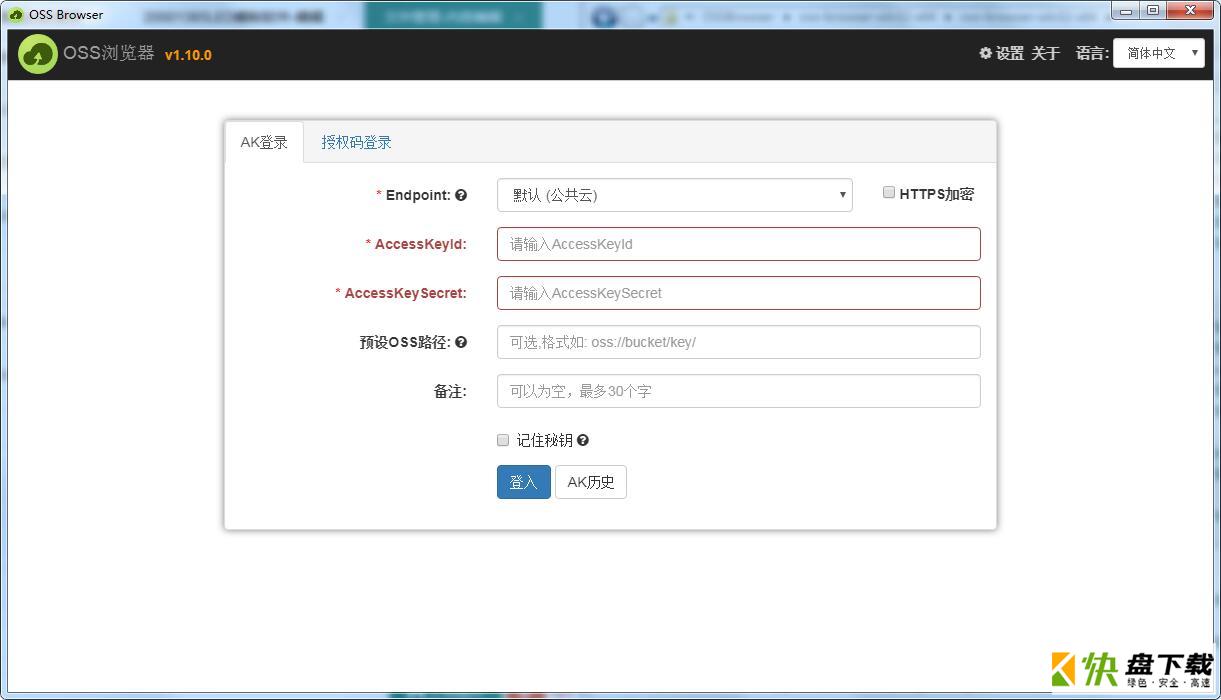Click the 记住秘钥 help question icon
Image resolution: width=1221 pixels, height=700 pixels.
click(x=583, y=440)
